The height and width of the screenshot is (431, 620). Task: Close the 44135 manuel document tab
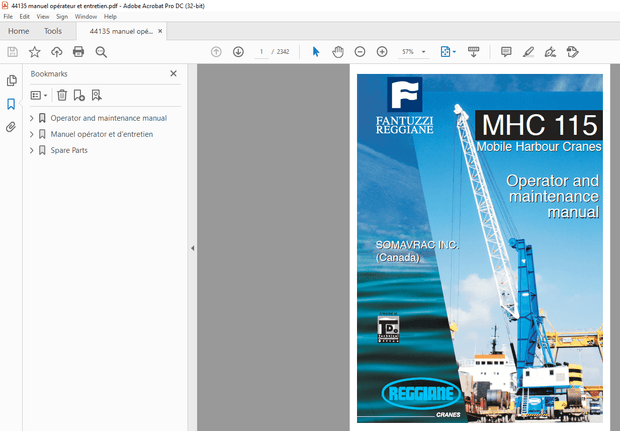coord(160,31)
